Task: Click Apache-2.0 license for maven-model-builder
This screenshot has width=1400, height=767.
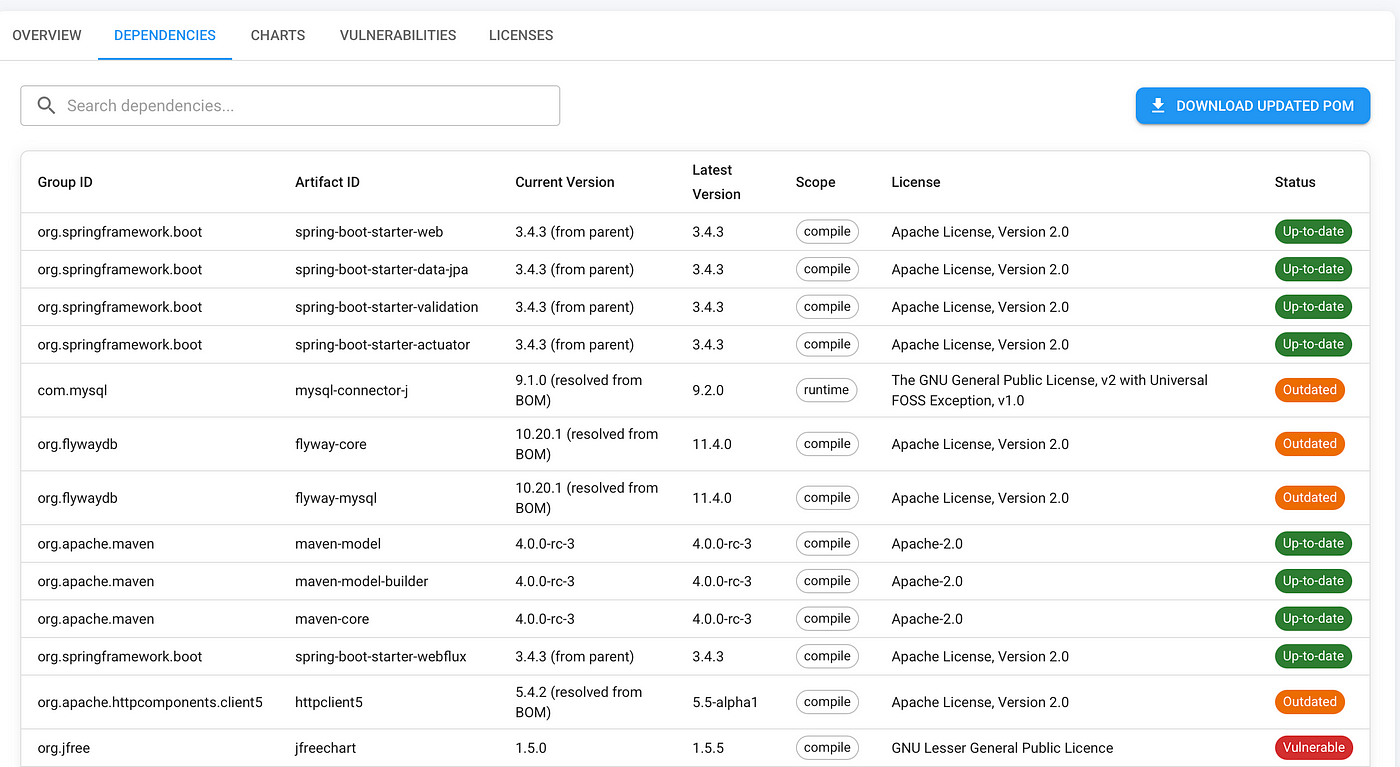Action: [x=927, y=581]
